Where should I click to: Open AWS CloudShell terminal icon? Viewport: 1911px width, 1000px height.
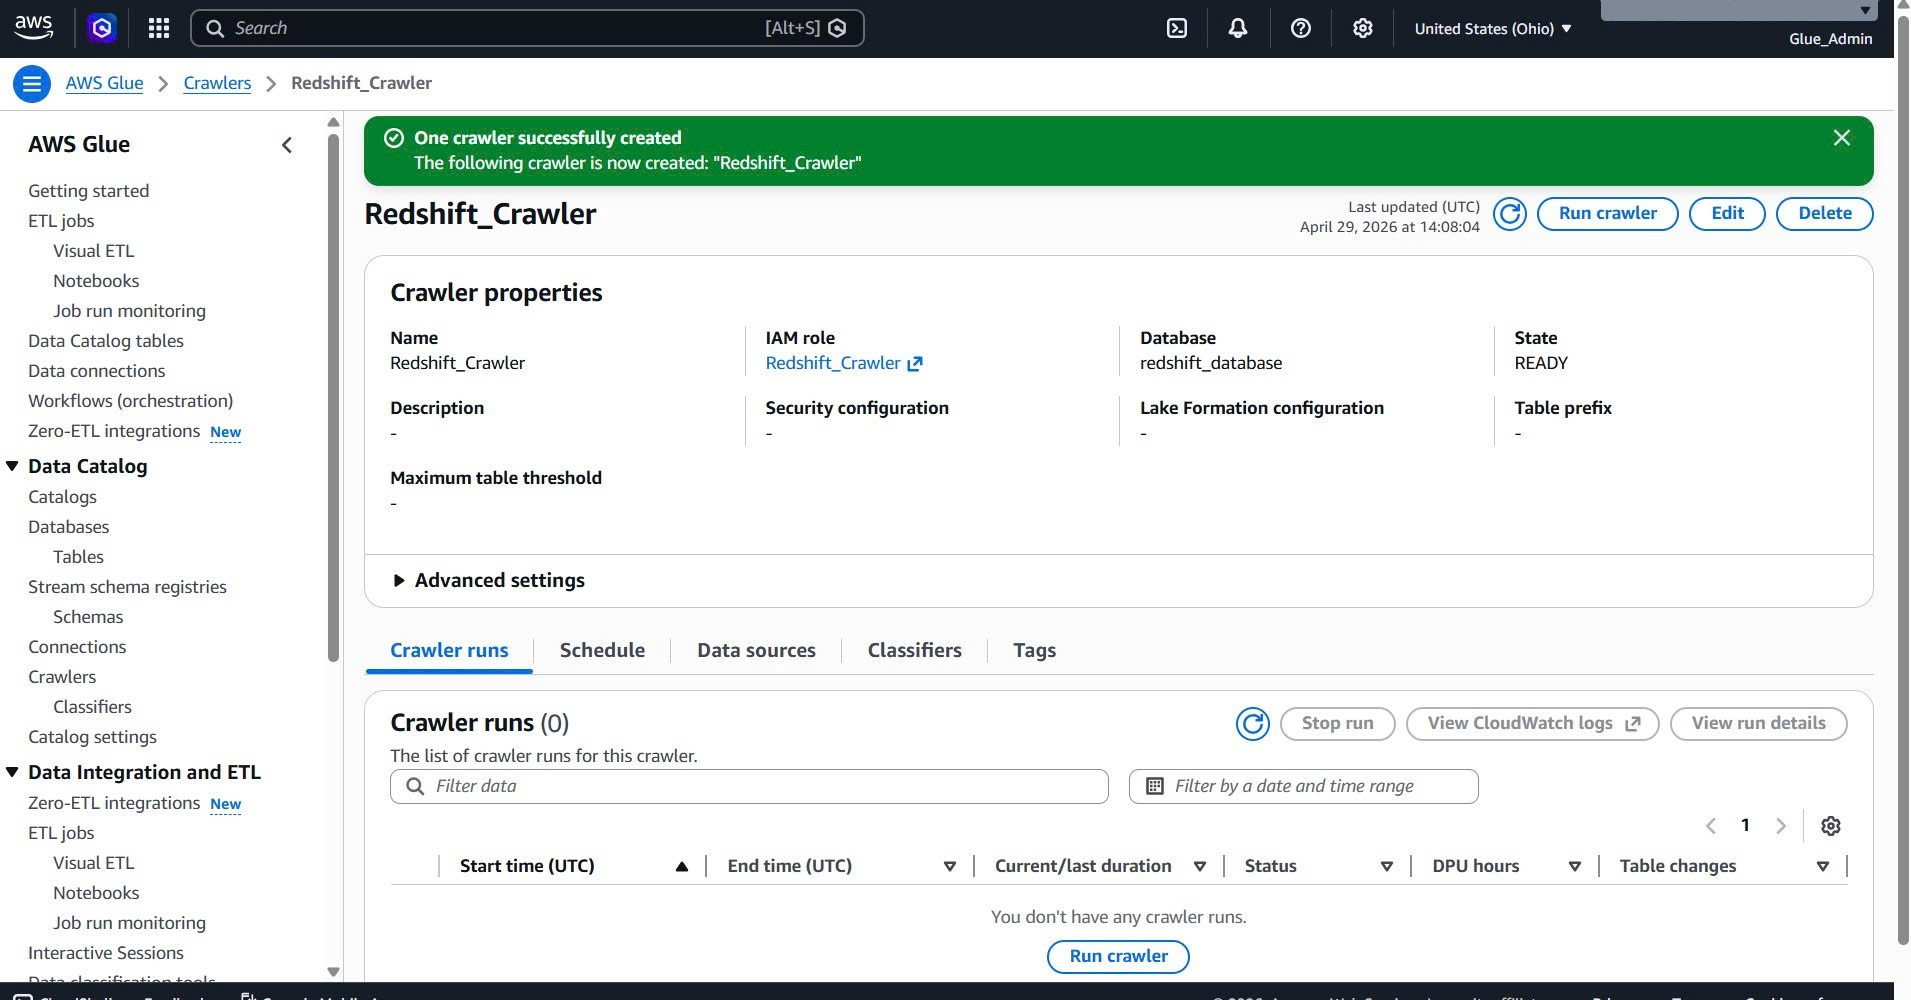click(1177, 28)
